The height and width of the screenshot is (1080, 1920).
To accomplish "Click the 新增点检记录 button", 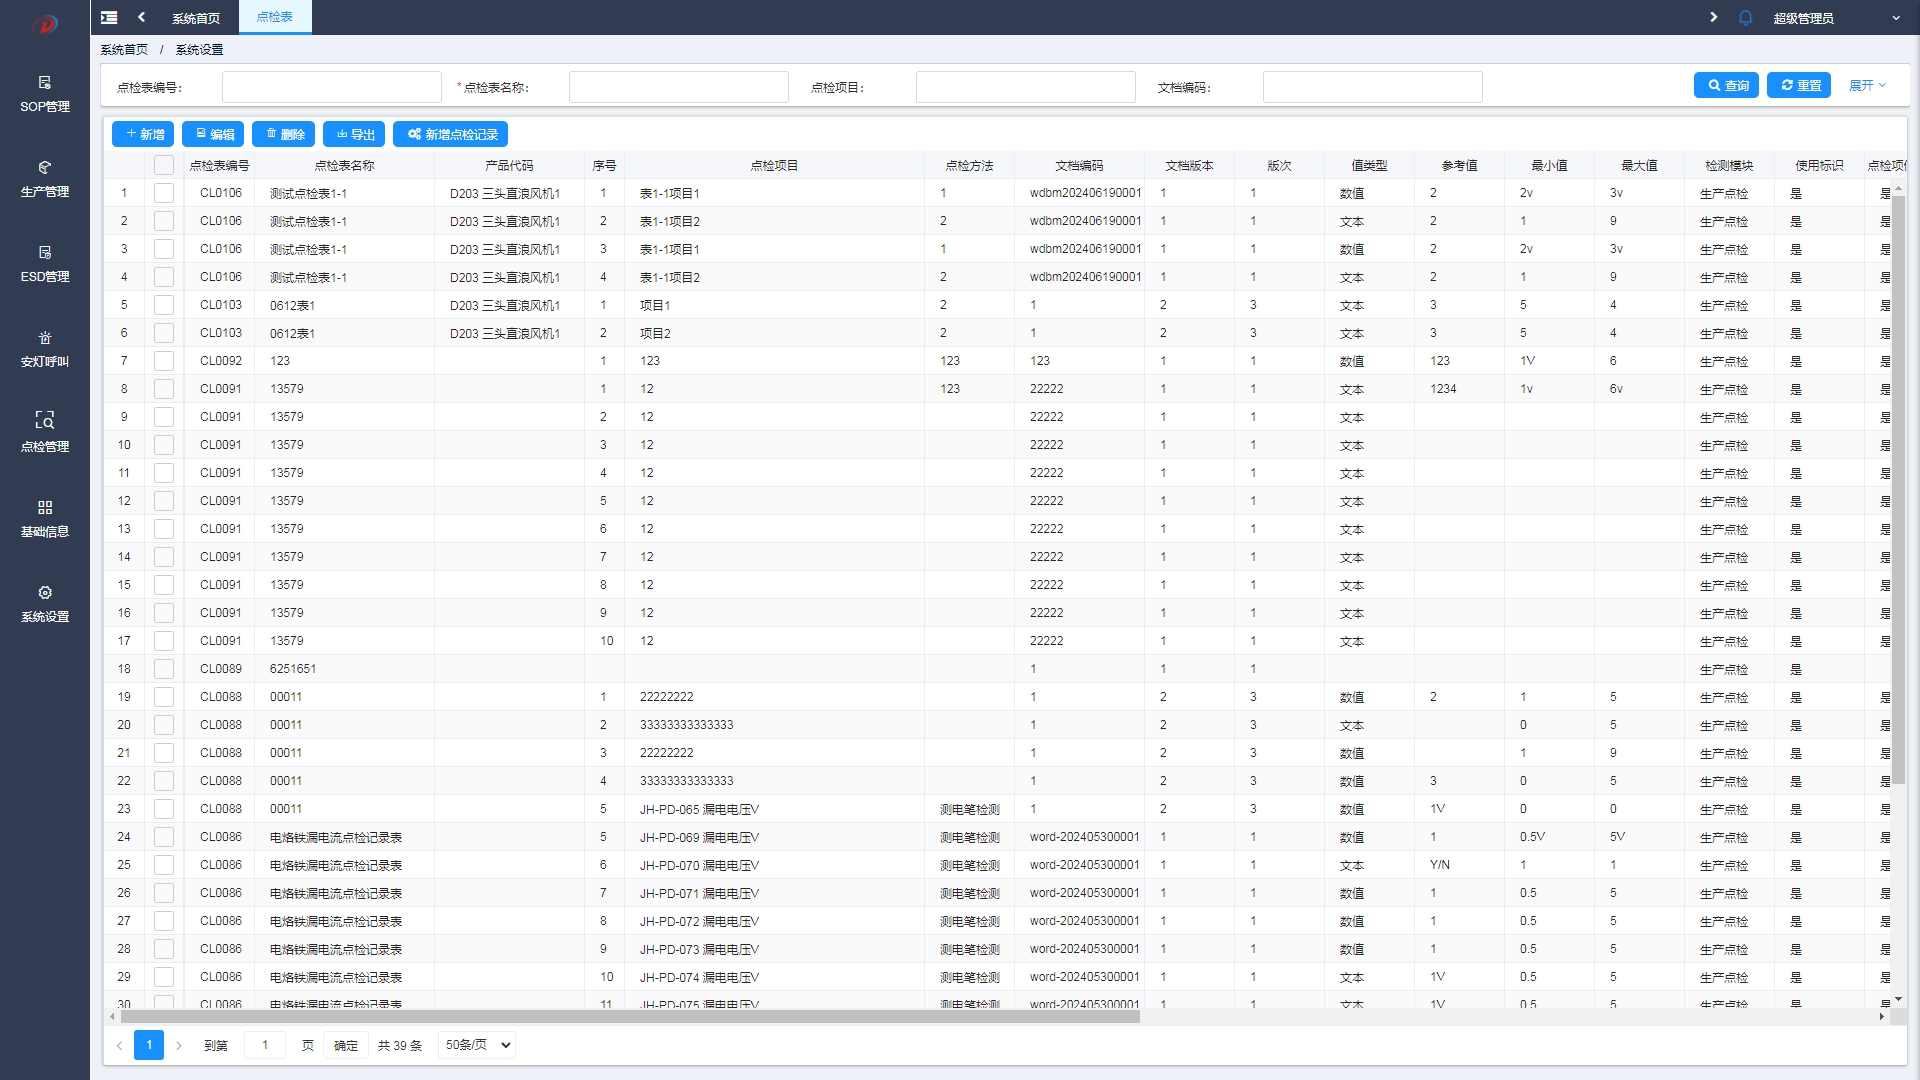I will point(451,134).
